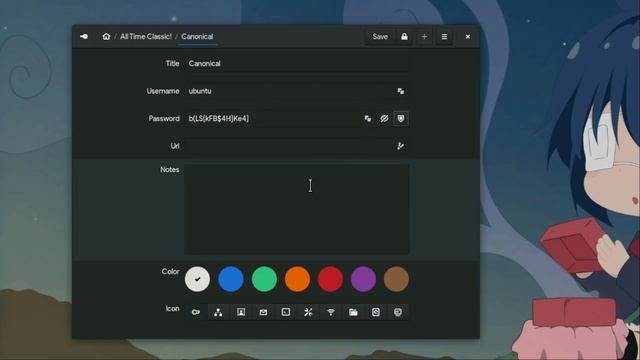Focus the Password field
640x360 pixels.
tap(272, 118)
